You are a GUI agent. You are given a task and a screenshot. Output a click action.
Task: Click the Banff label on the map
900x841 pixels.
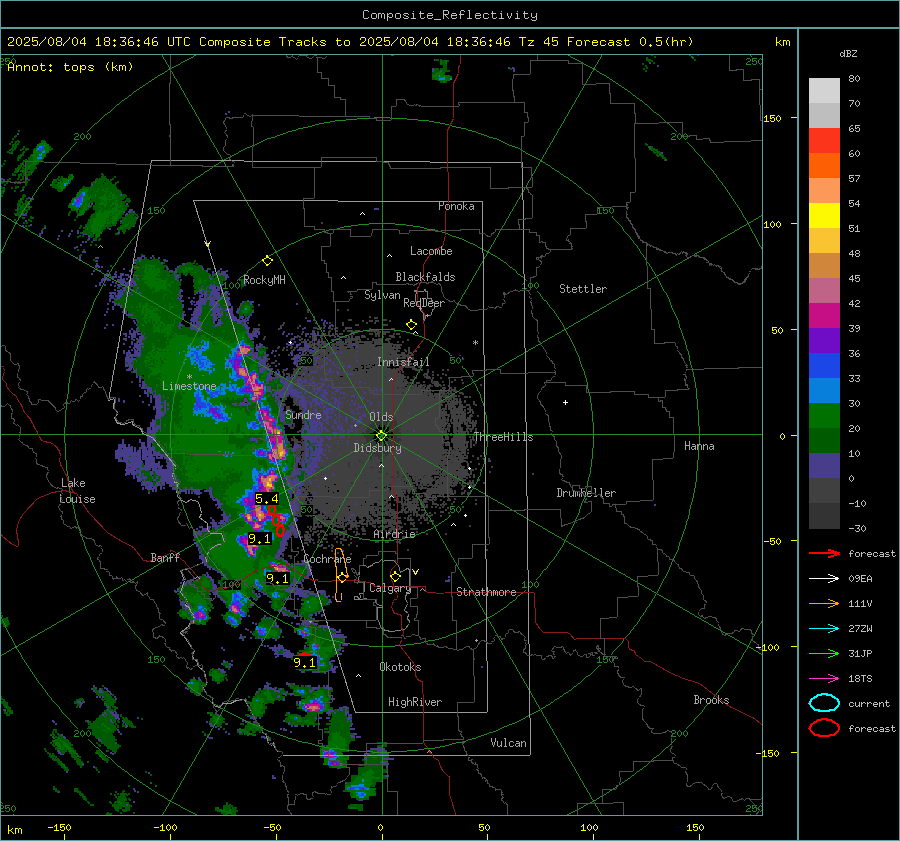click(x=165, y=558)
